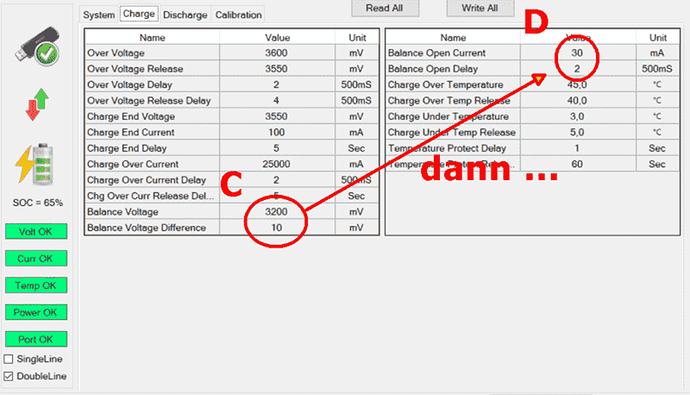The height and width of the screenshot is (395, 690).
Task: Click the Charge End Delay row name
Action: pos(127,148)
